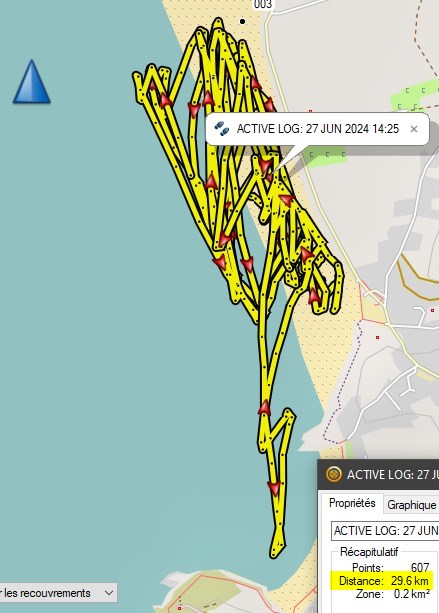Click the lowest red direction arrow on track
The width and height of the screenshot is (439, 613).
tap(274, 488)
